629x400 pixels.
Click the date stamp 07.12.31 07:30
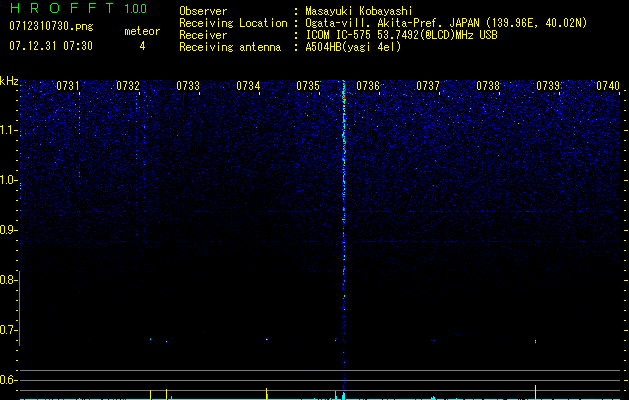click(51, 46)
